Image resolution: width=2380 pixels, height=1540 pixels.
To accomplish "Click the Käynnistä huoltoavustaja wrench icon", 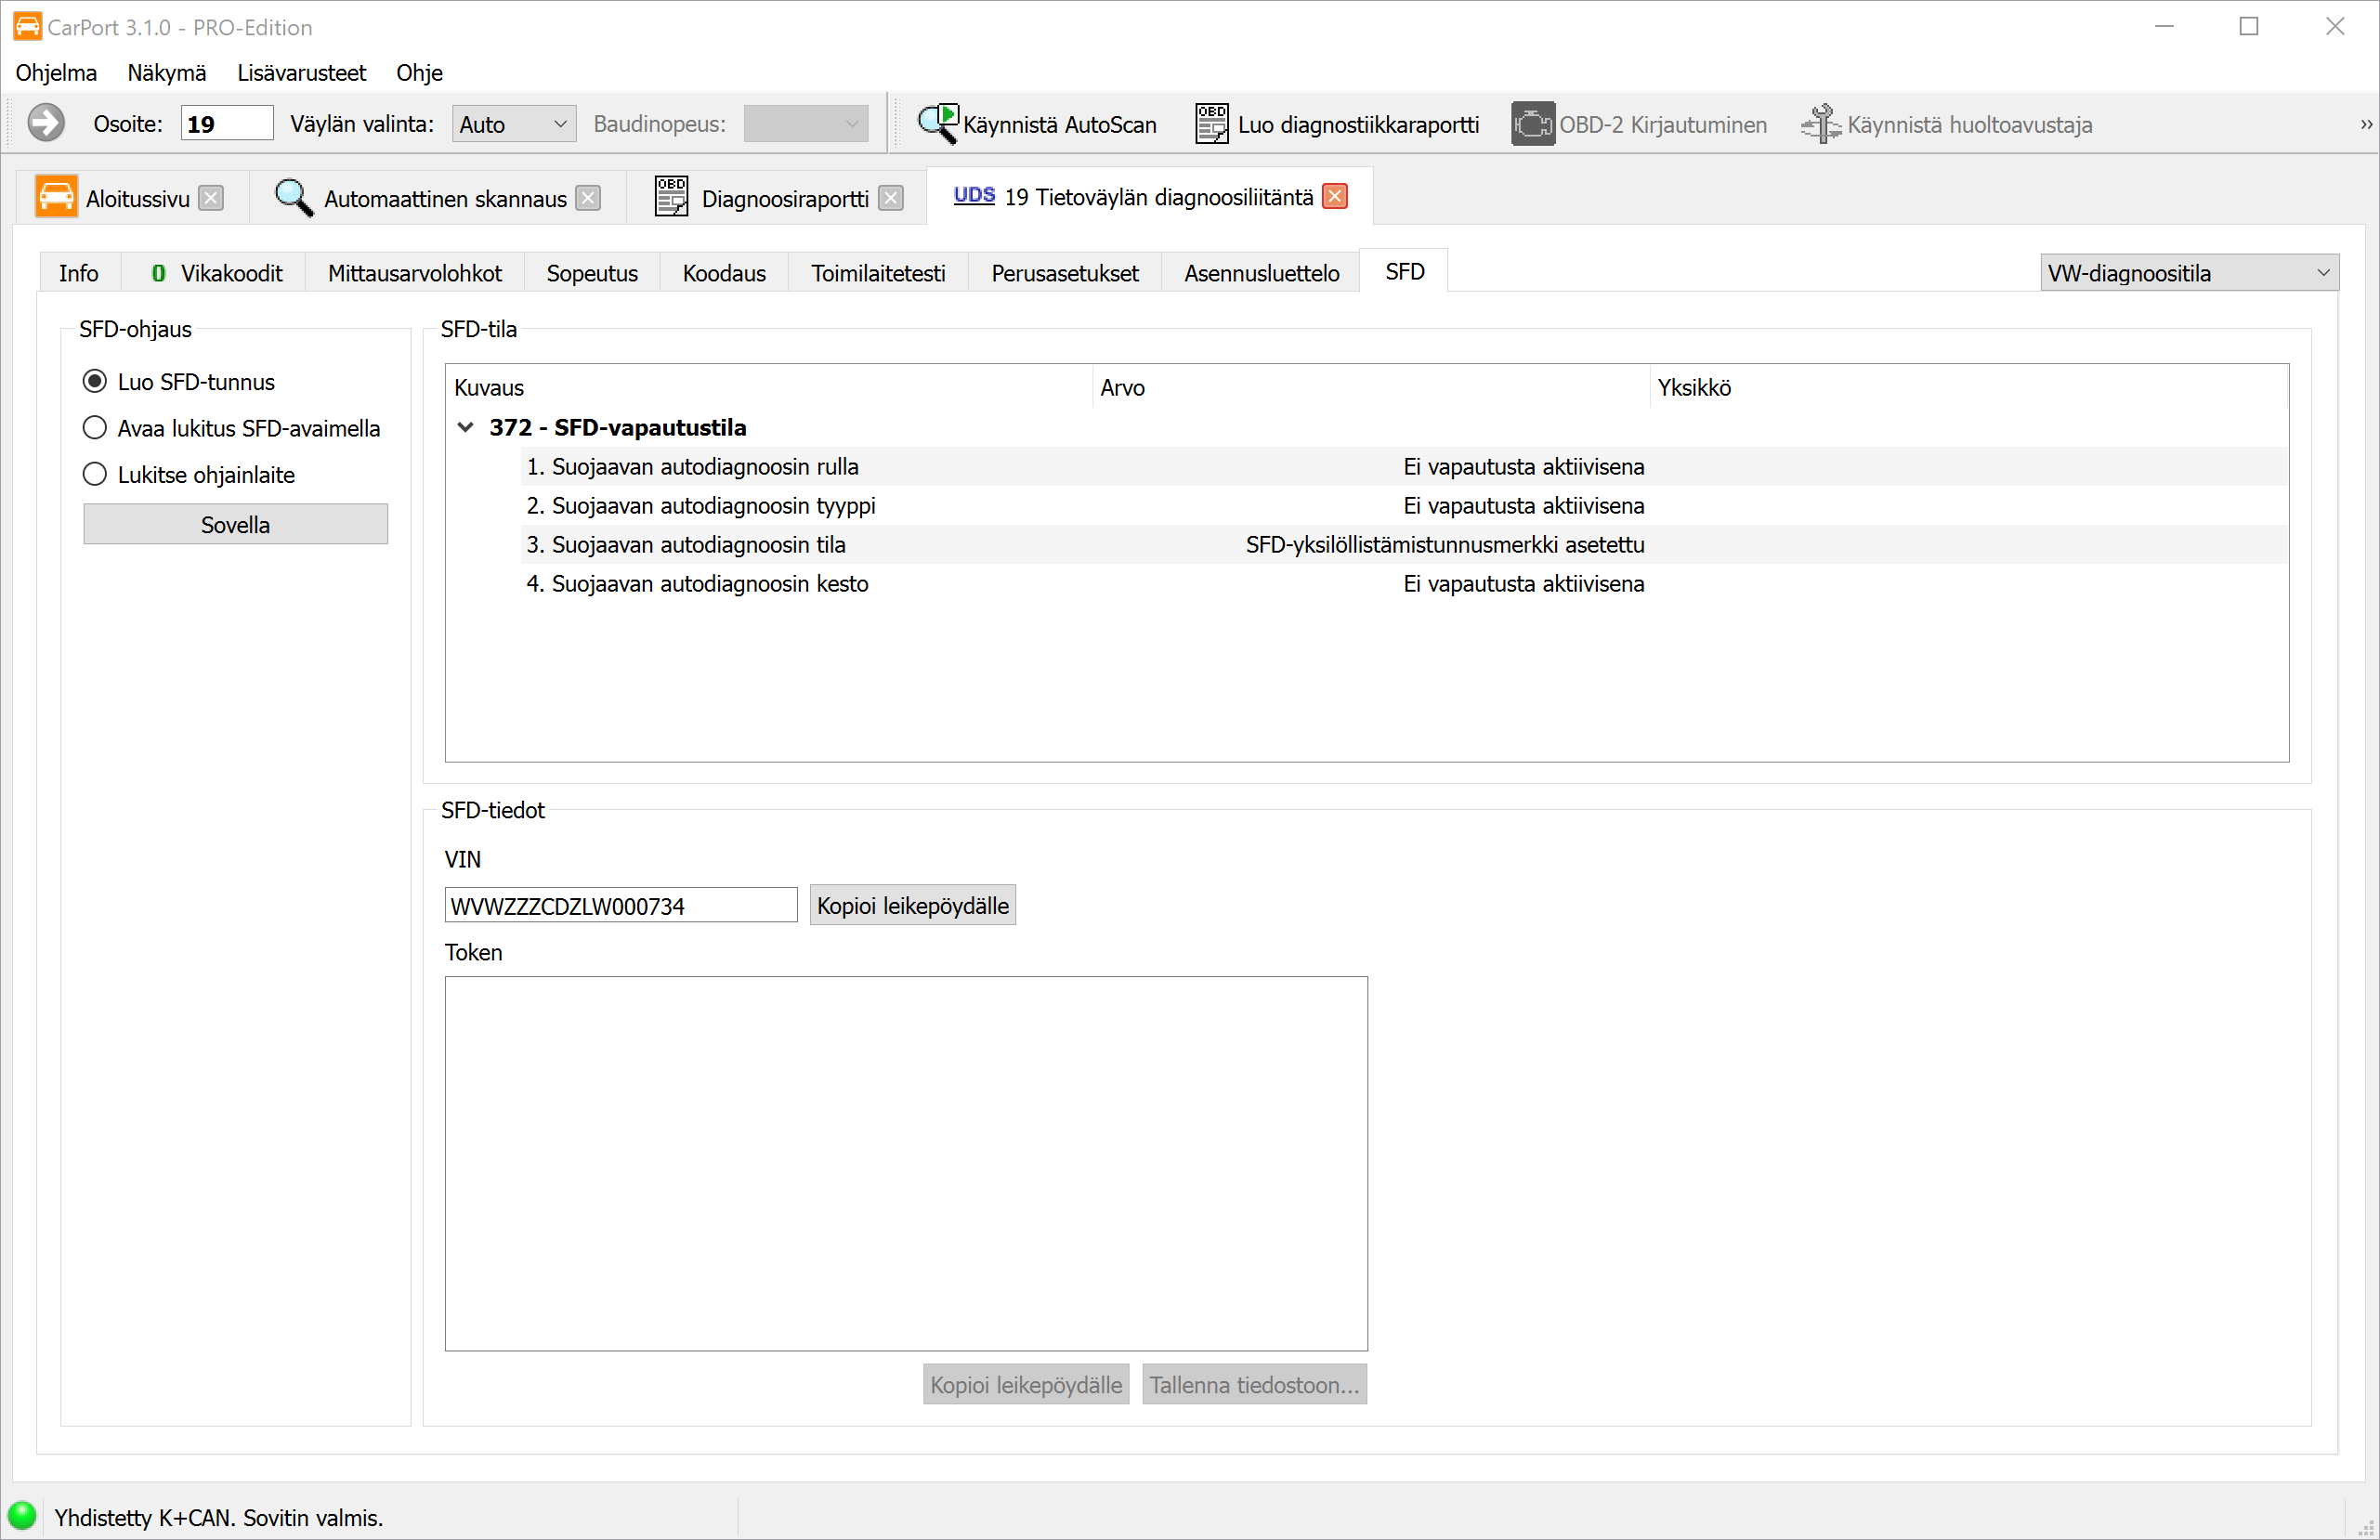I will (1821, 124).
